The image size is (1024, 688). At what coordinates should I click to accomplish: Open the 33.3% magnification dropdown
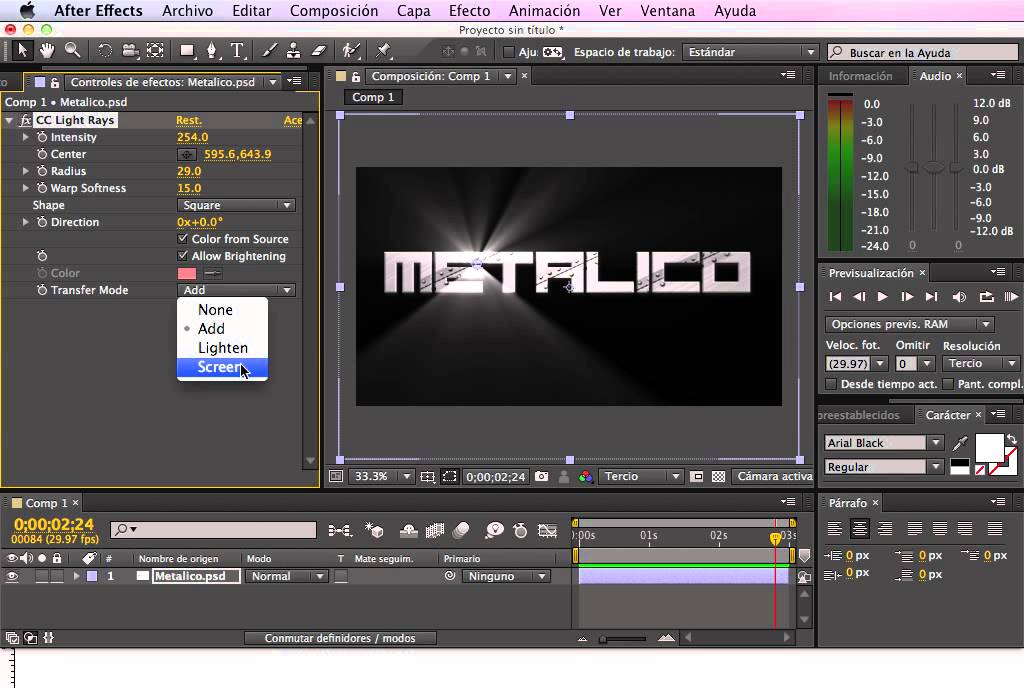pyautogui.click(x=381, y=477)
